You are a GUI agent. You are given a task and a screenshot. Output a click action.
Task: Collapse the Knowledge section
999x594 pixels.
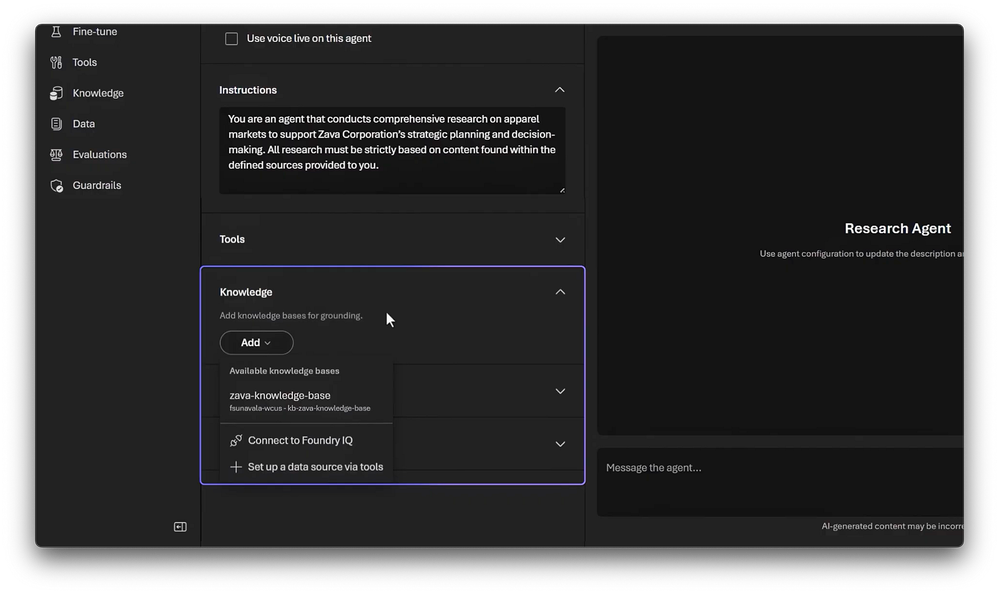tap(560, 292)
